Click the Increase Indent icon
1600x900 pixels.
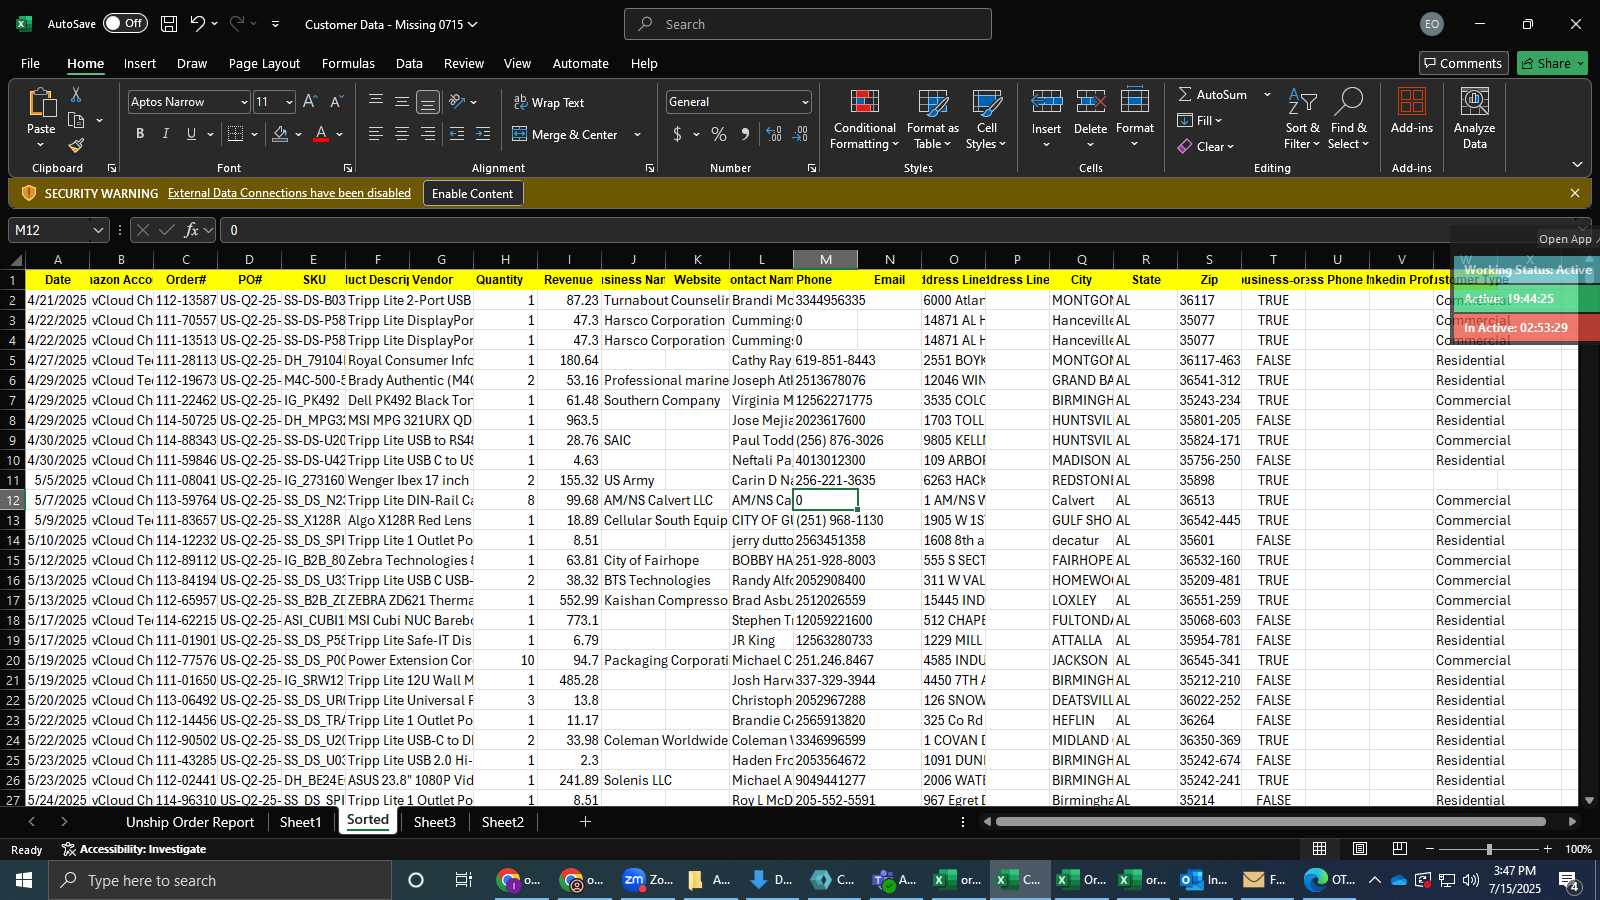(x=483, y=134)
